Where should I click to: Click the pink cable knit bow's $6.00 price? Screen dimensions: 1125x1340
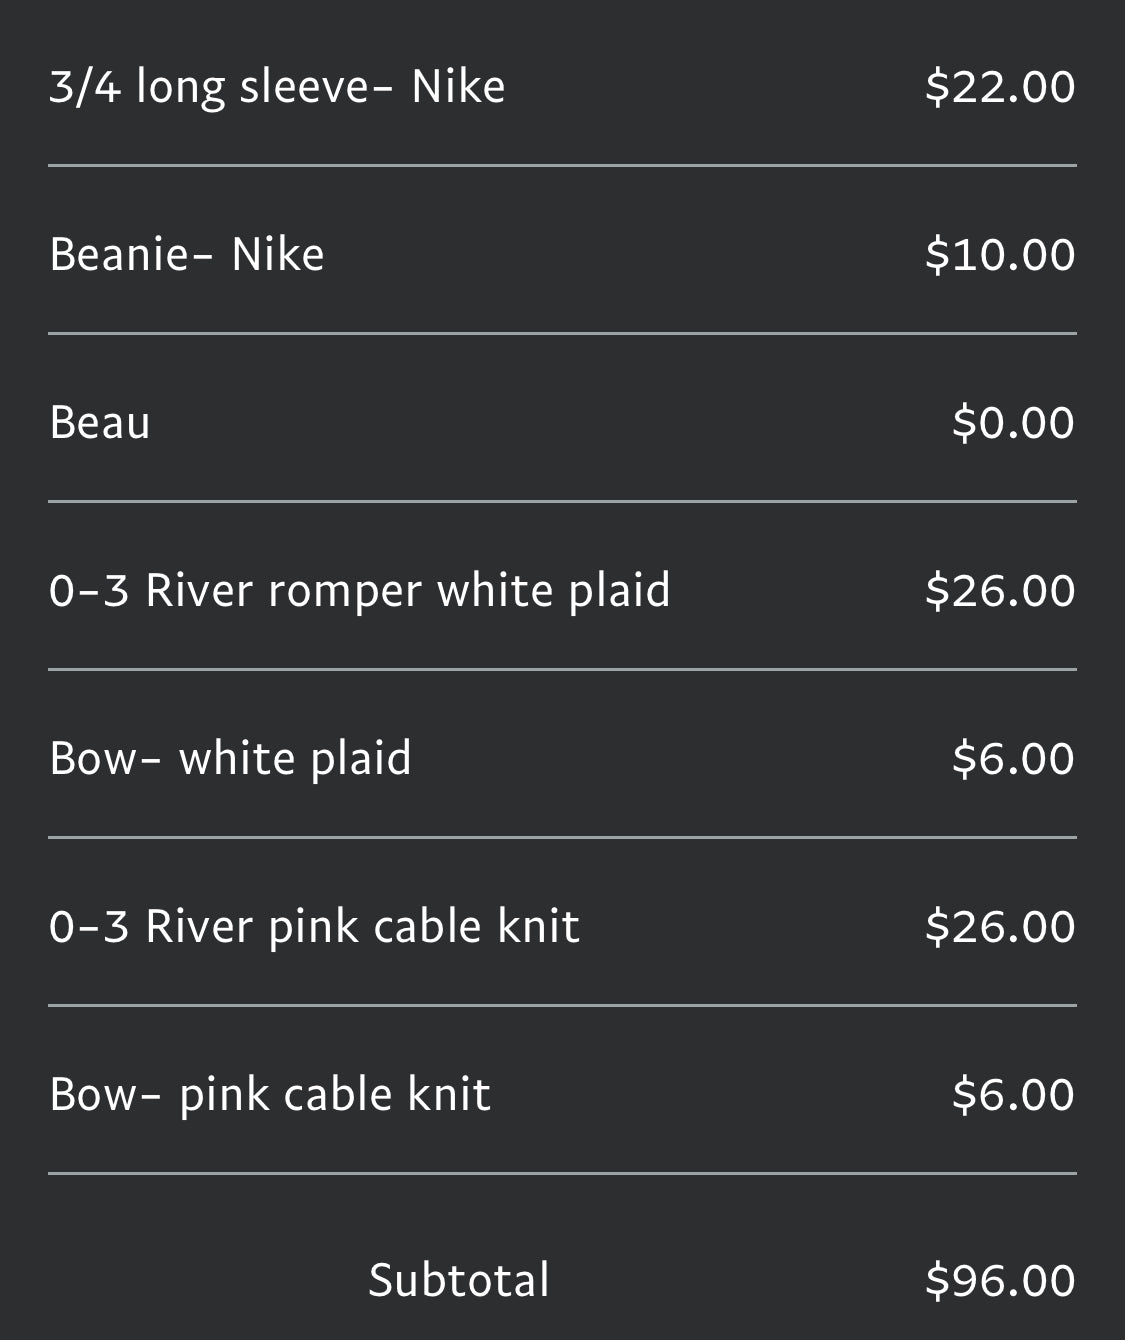1013,1094
